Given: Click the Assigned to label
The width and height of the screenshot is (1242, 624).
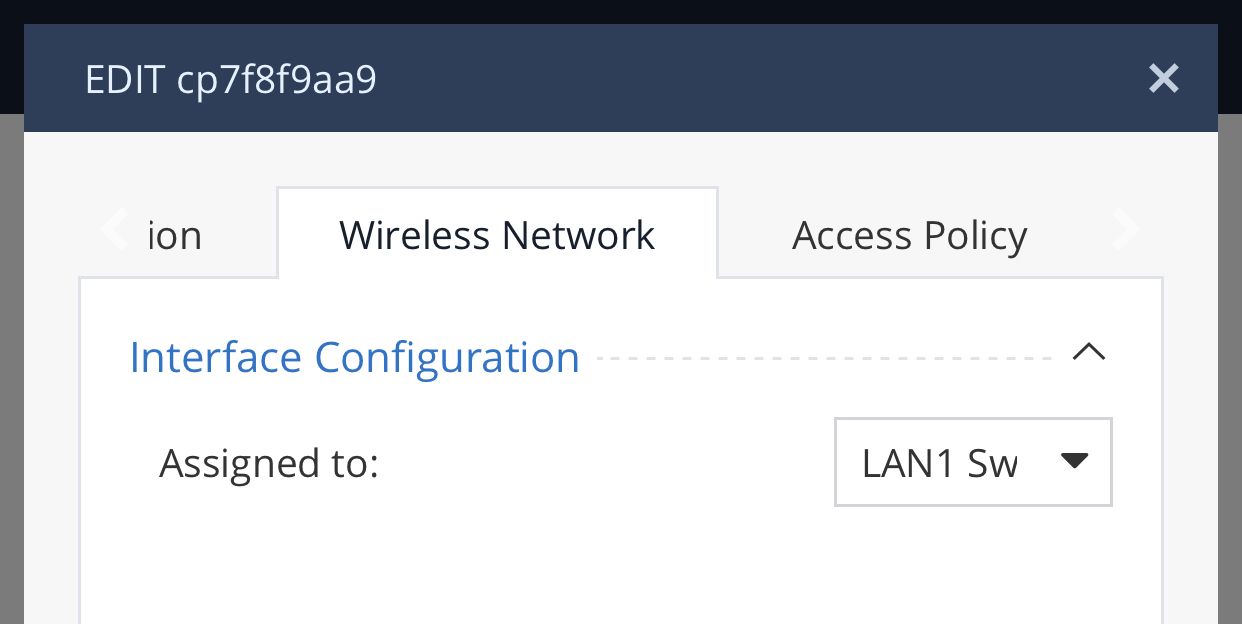Looking at the screenshot, I should tap(269, 463).
